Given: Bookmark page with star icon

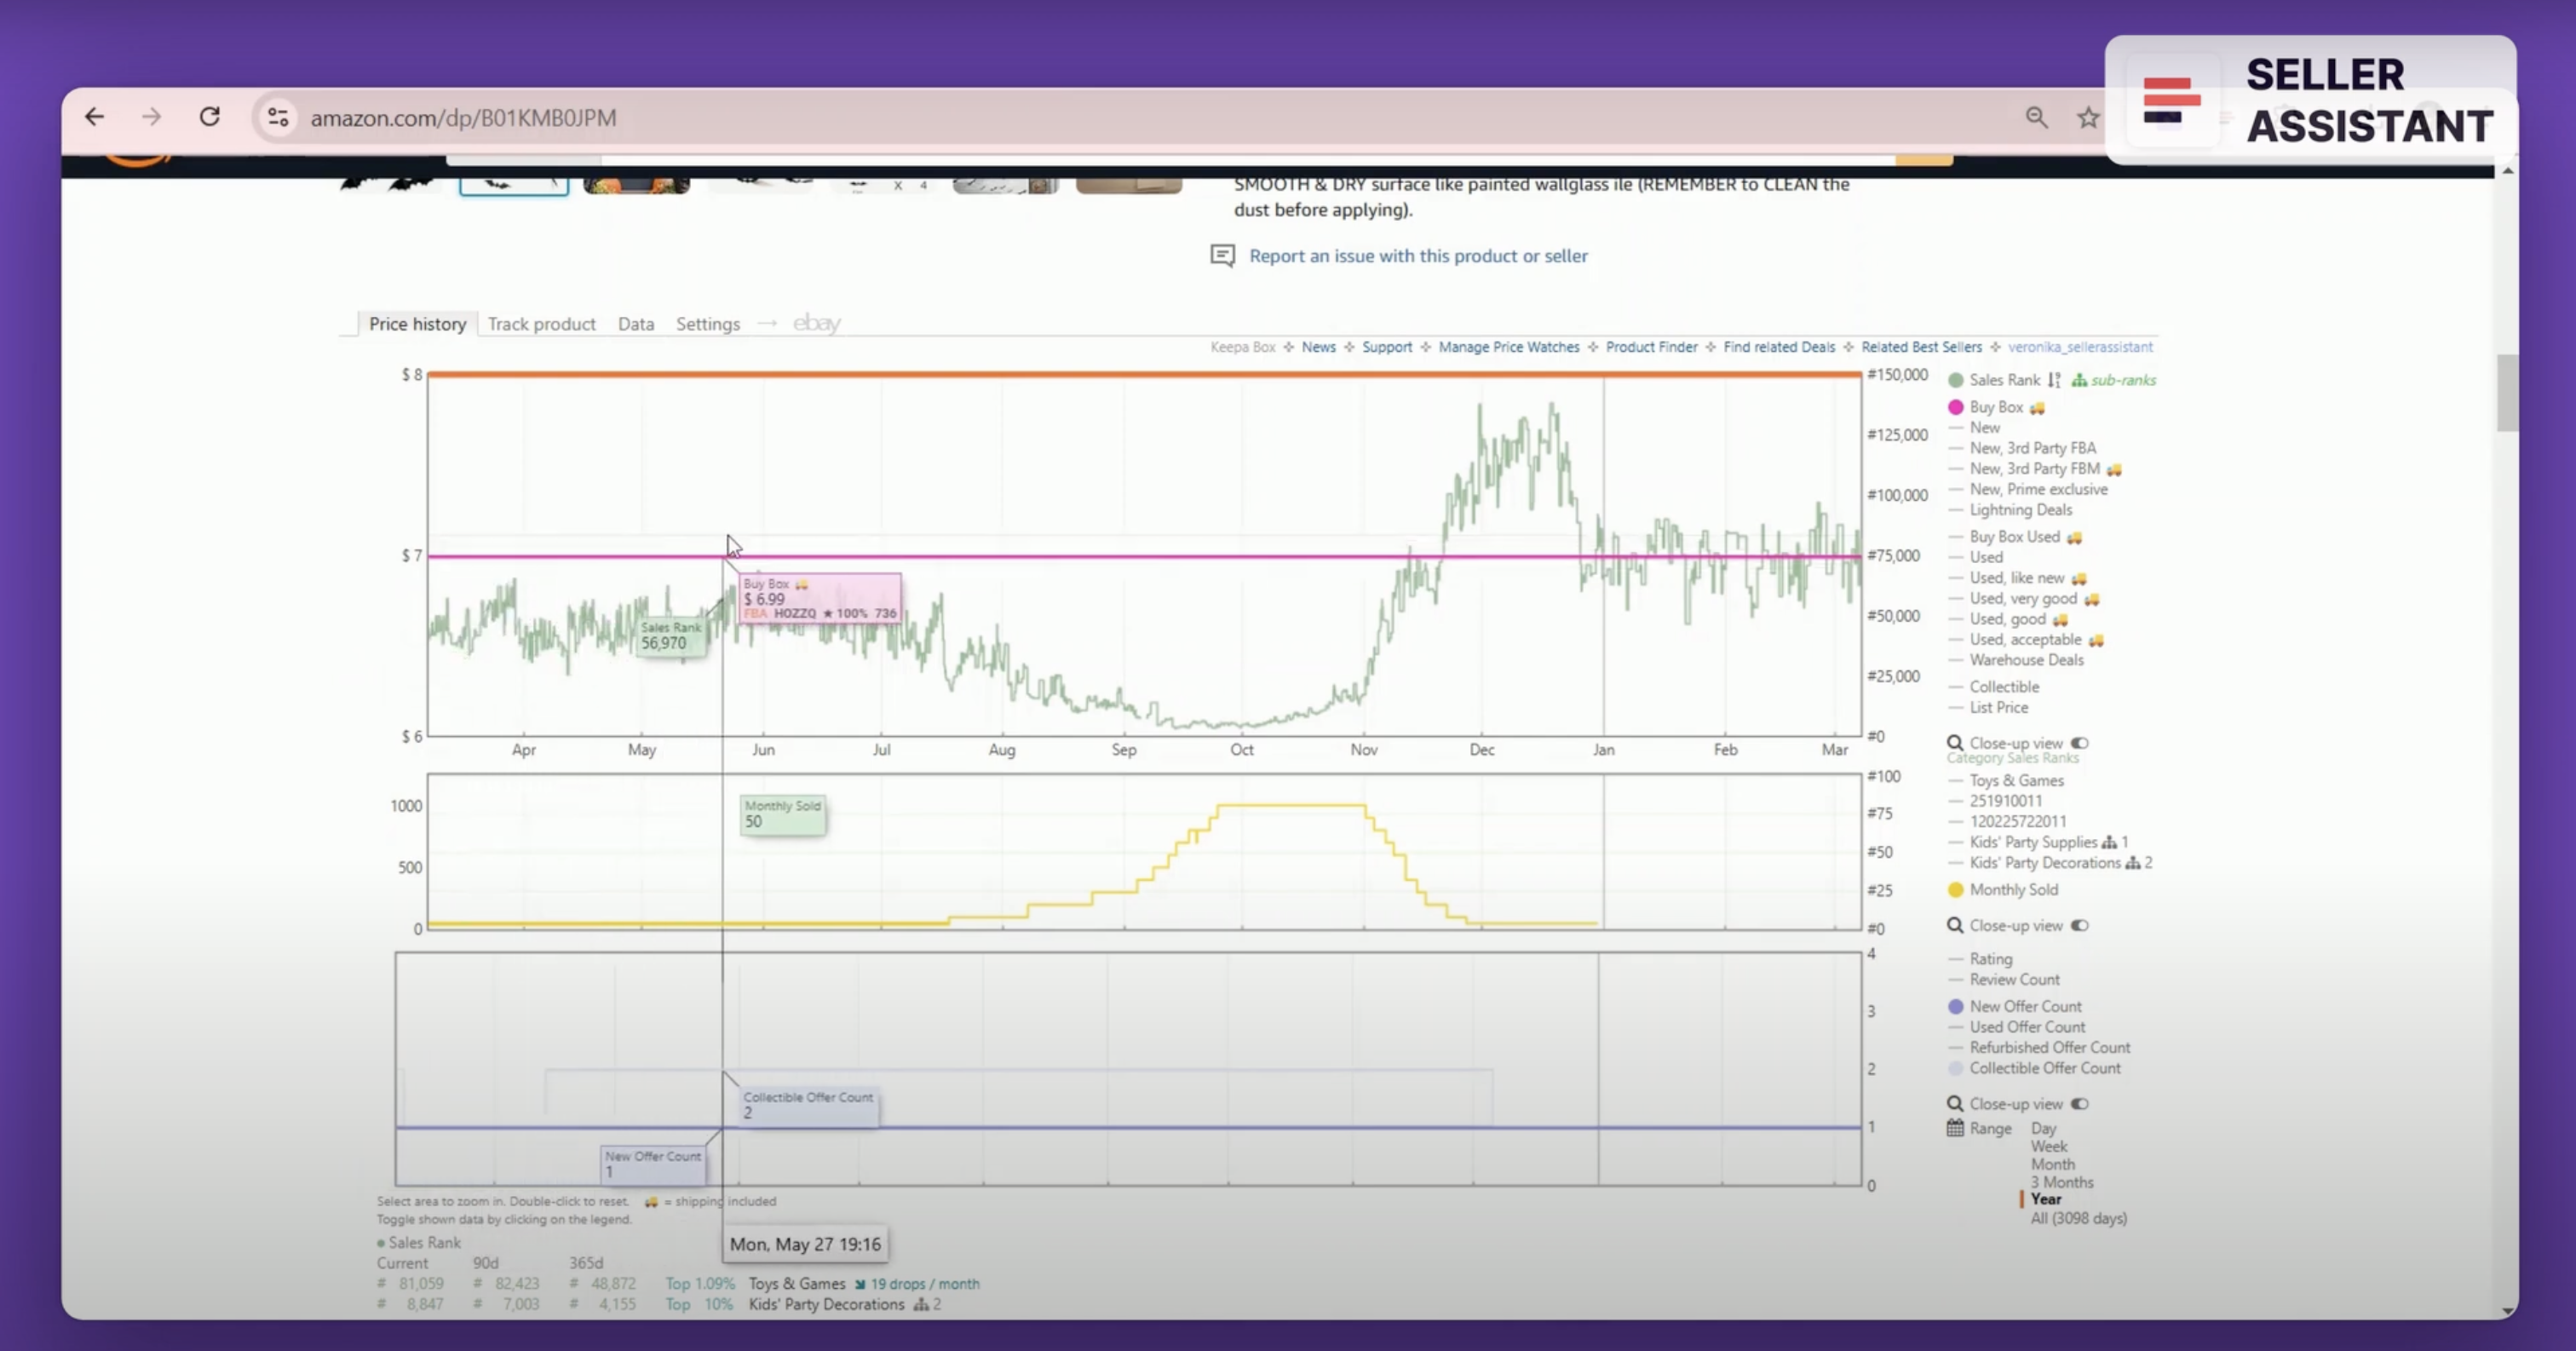Looking at the screenshot, I should point(2088,118).
